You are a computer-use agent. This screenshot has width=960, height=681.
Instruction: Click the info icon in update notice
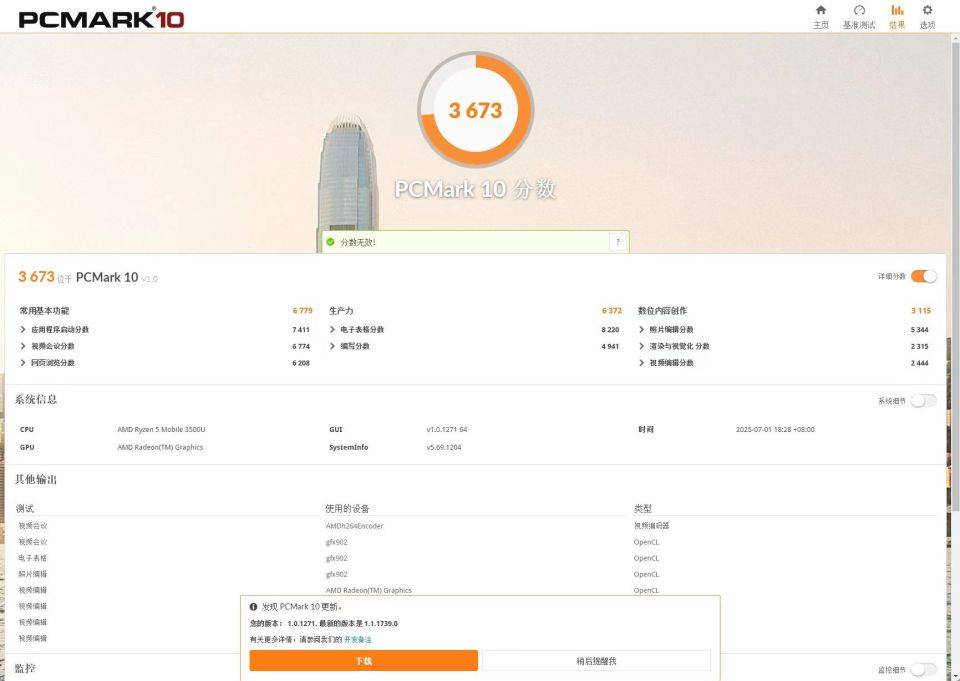coord(254,607)
